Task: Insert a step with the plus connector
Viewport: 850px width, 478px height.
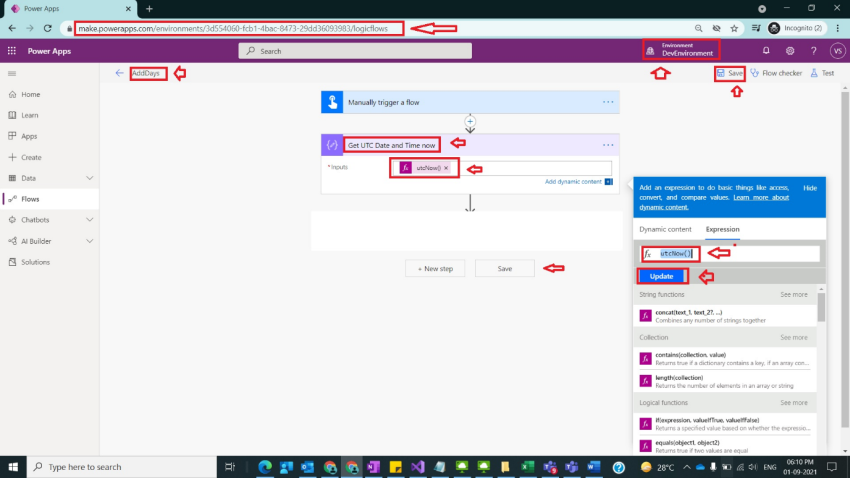Action: 470,121
